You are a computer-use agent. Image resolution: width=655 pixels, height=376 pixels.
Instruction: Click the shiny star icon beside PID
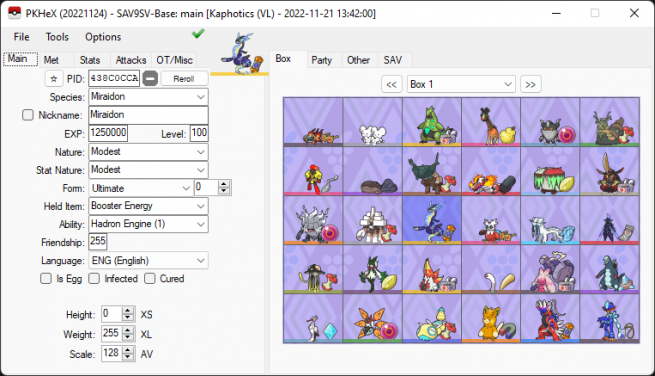[x=53, y=79]
